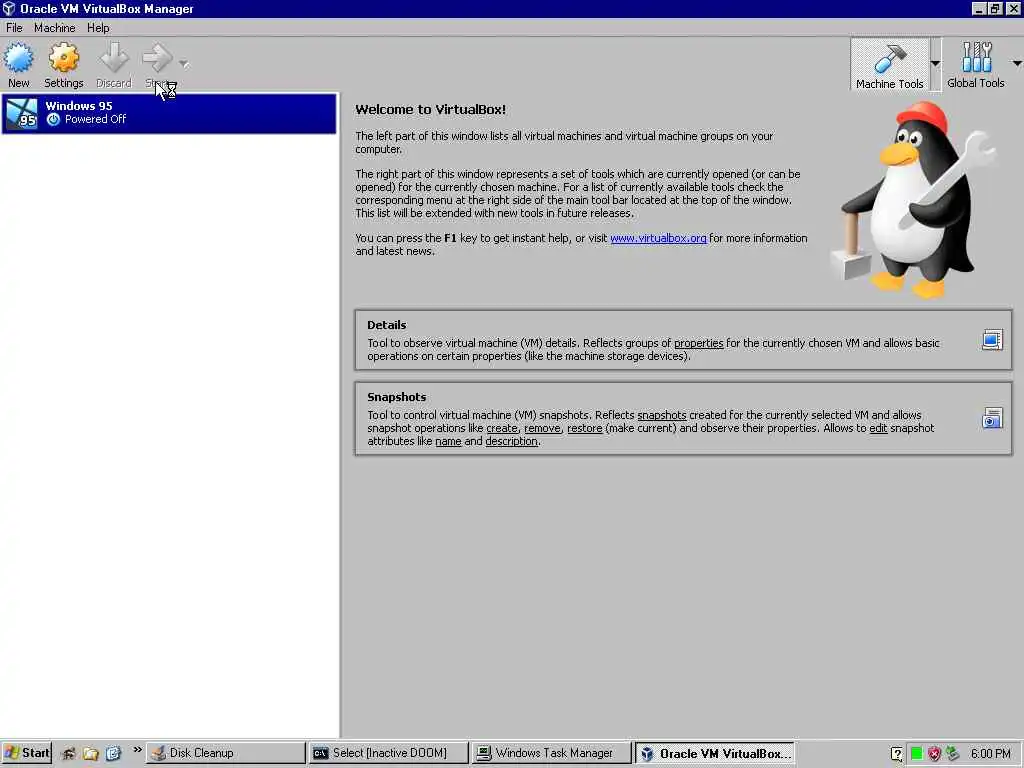Image resolution: width=1024 pixels, height=768 pixels.
Task: Click the 6:00 PM clock
Action: click(x=990, y=754)
